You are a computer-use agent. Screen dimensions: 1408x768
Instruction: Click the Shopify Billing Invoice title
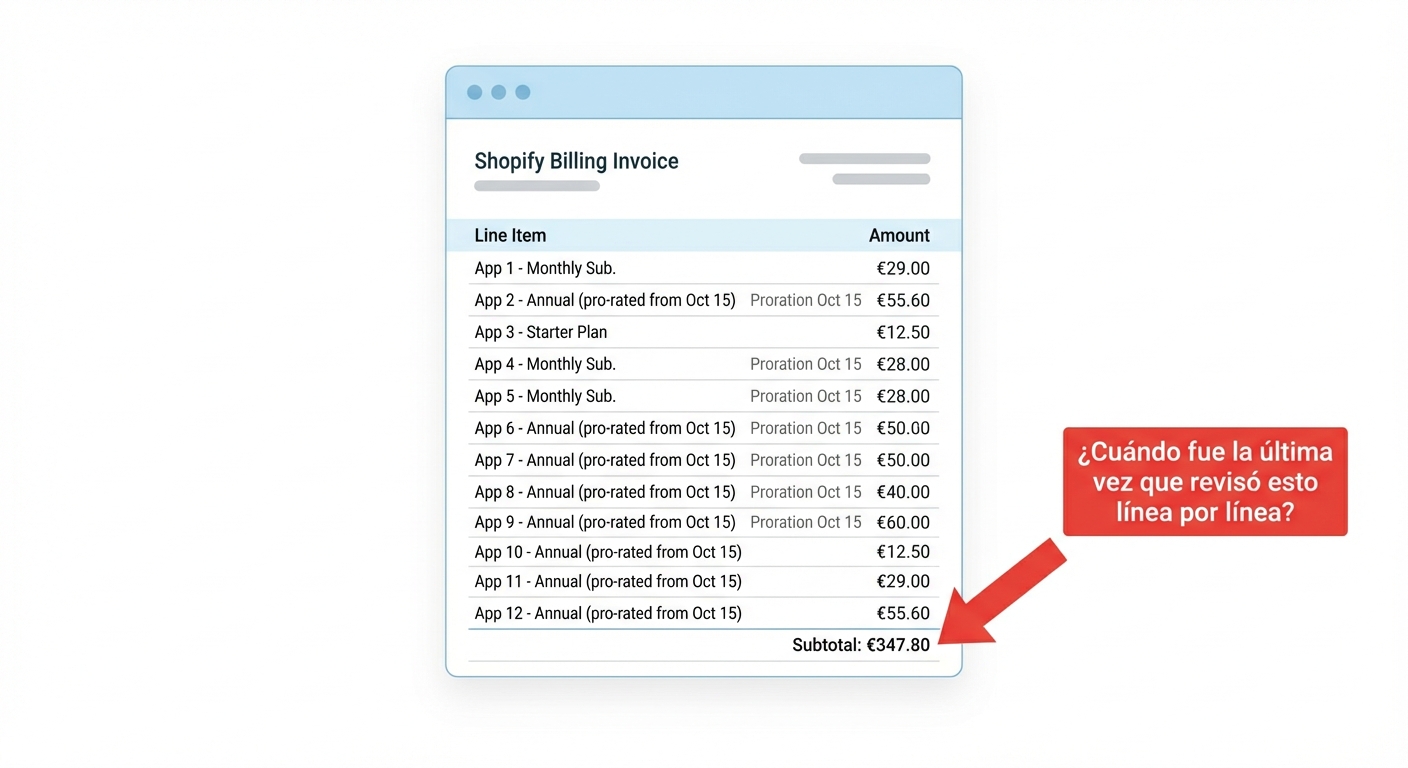pos(576,161)
